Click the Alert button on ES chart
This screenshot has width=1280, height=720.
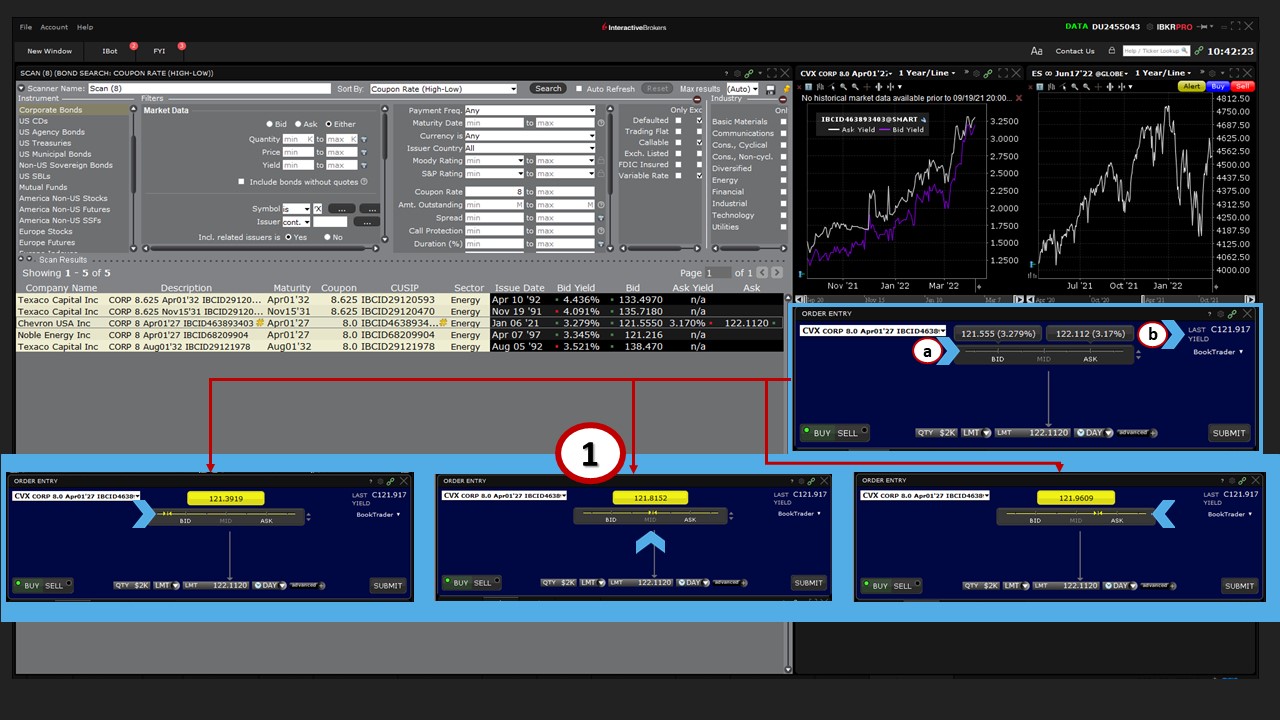[1192, 87]
